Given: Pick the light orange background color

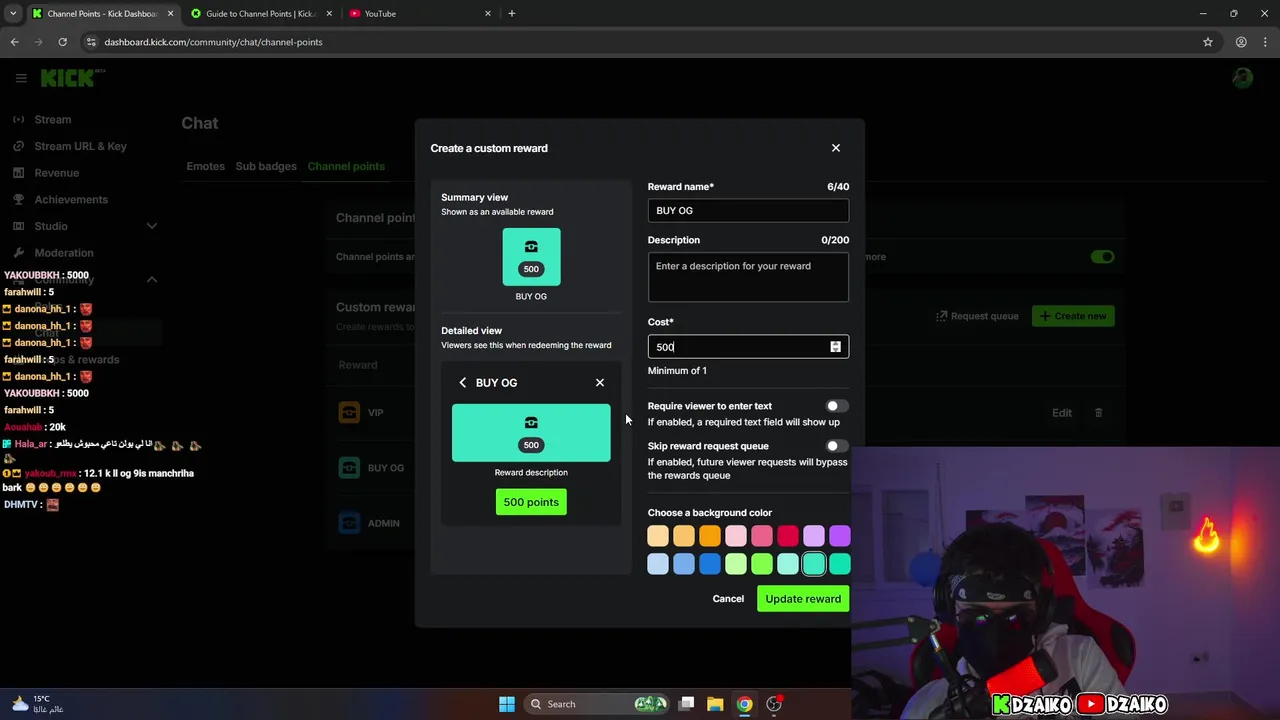Looking at the screenshot, I should coord(684,537).
